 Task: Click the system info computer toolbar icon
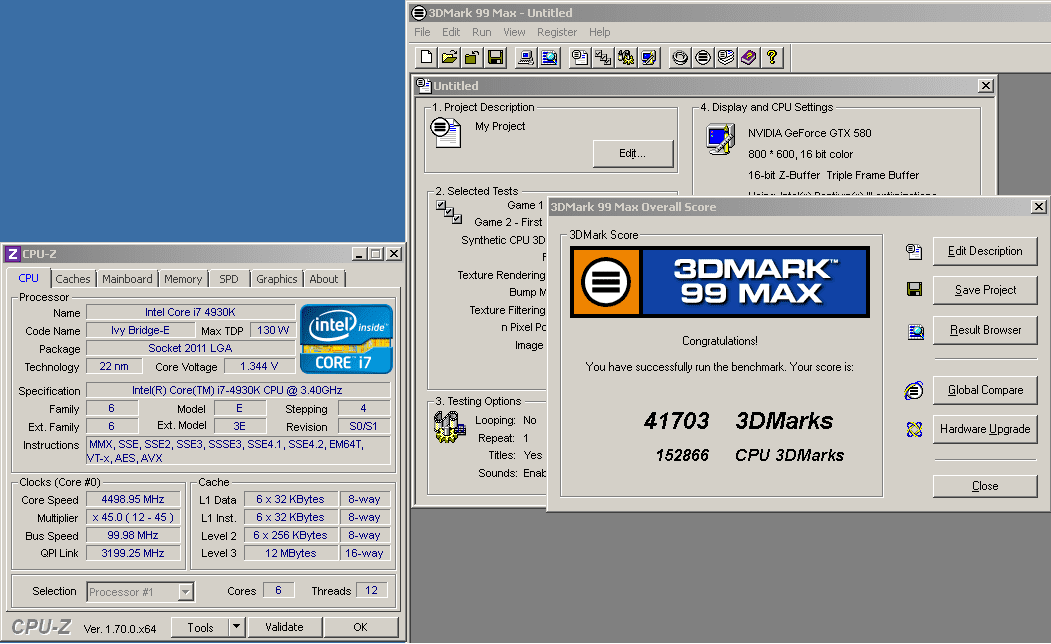pyautogui.click(x=526, y=58)
